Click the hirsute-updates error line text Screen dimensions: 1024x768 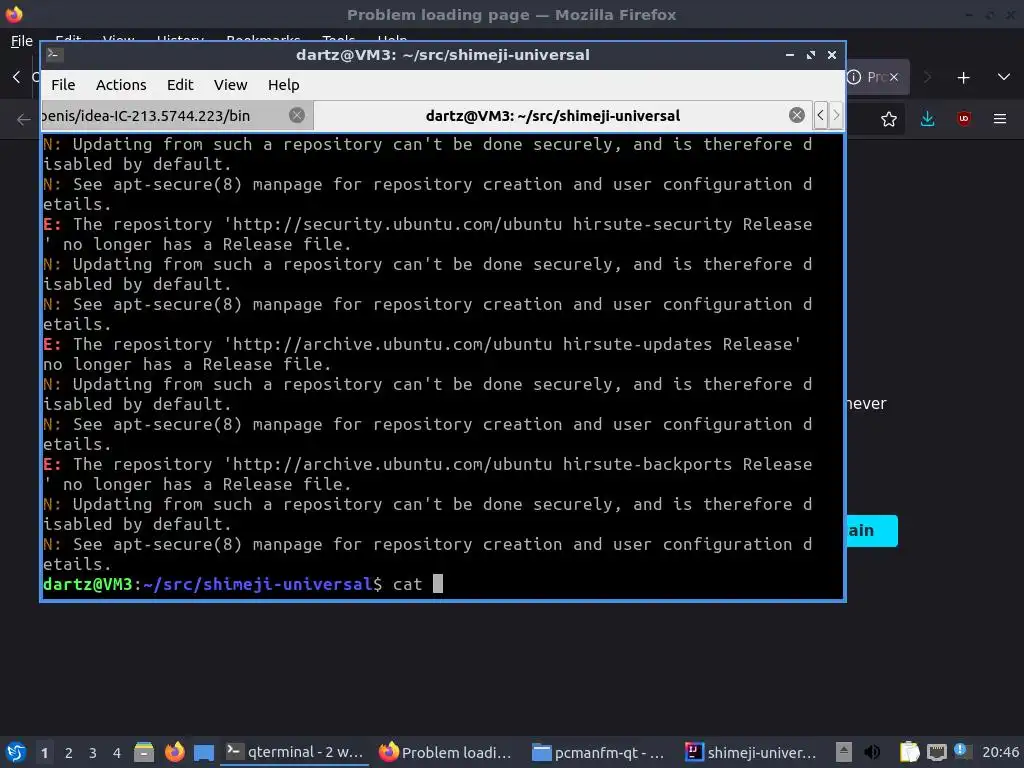tap(423, 354)
